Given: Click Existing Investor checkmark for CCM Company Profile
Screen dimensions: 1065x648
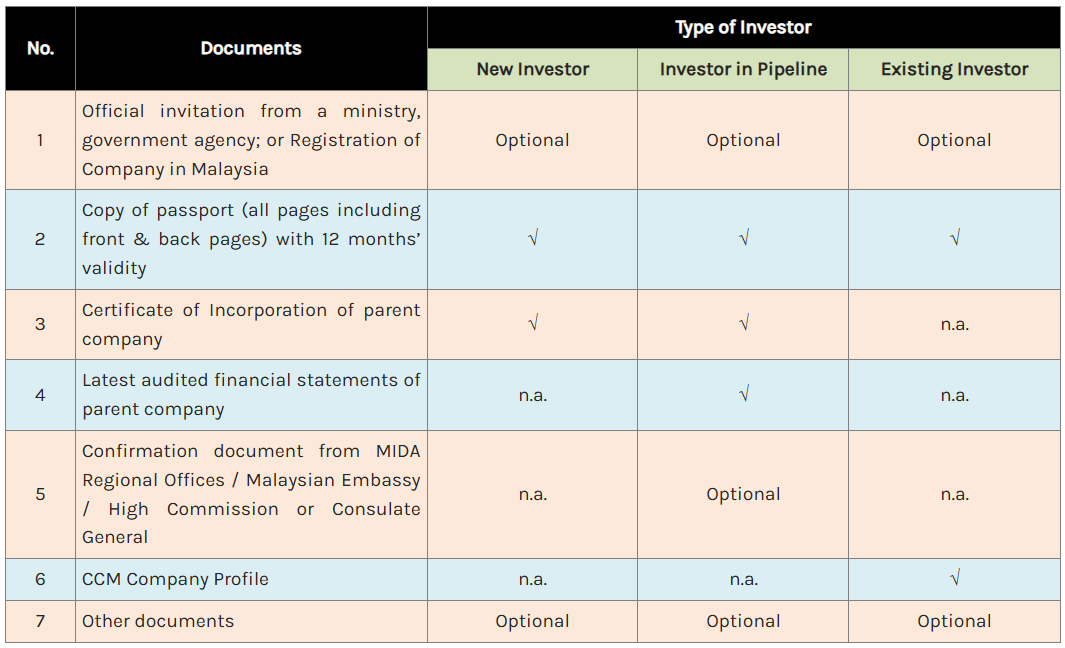Looking at the screenshot, I should (955, 579).
